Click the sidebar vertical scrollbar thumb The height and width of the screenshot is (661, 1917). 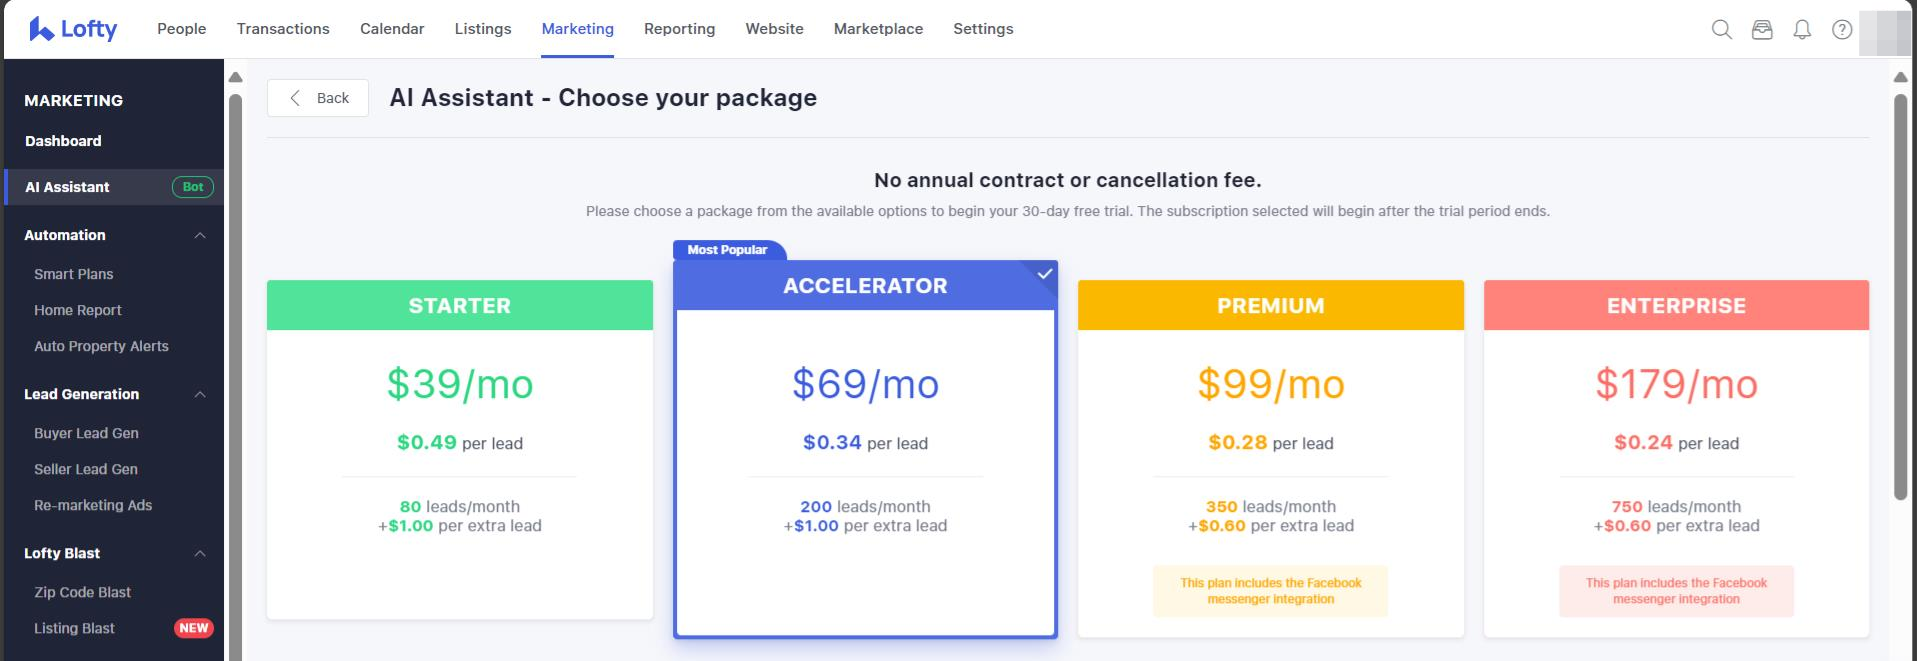pos(235,378)
